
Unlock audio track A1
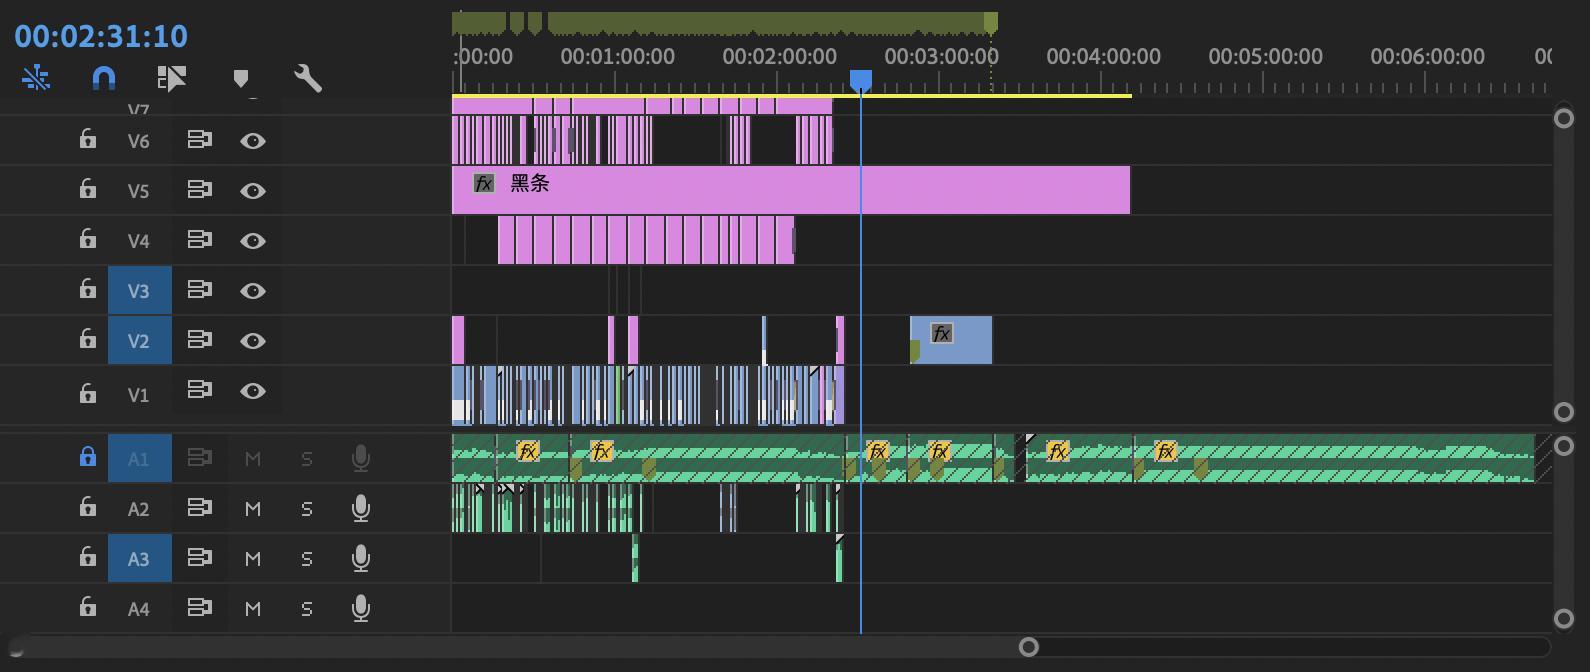click(88, 457)
